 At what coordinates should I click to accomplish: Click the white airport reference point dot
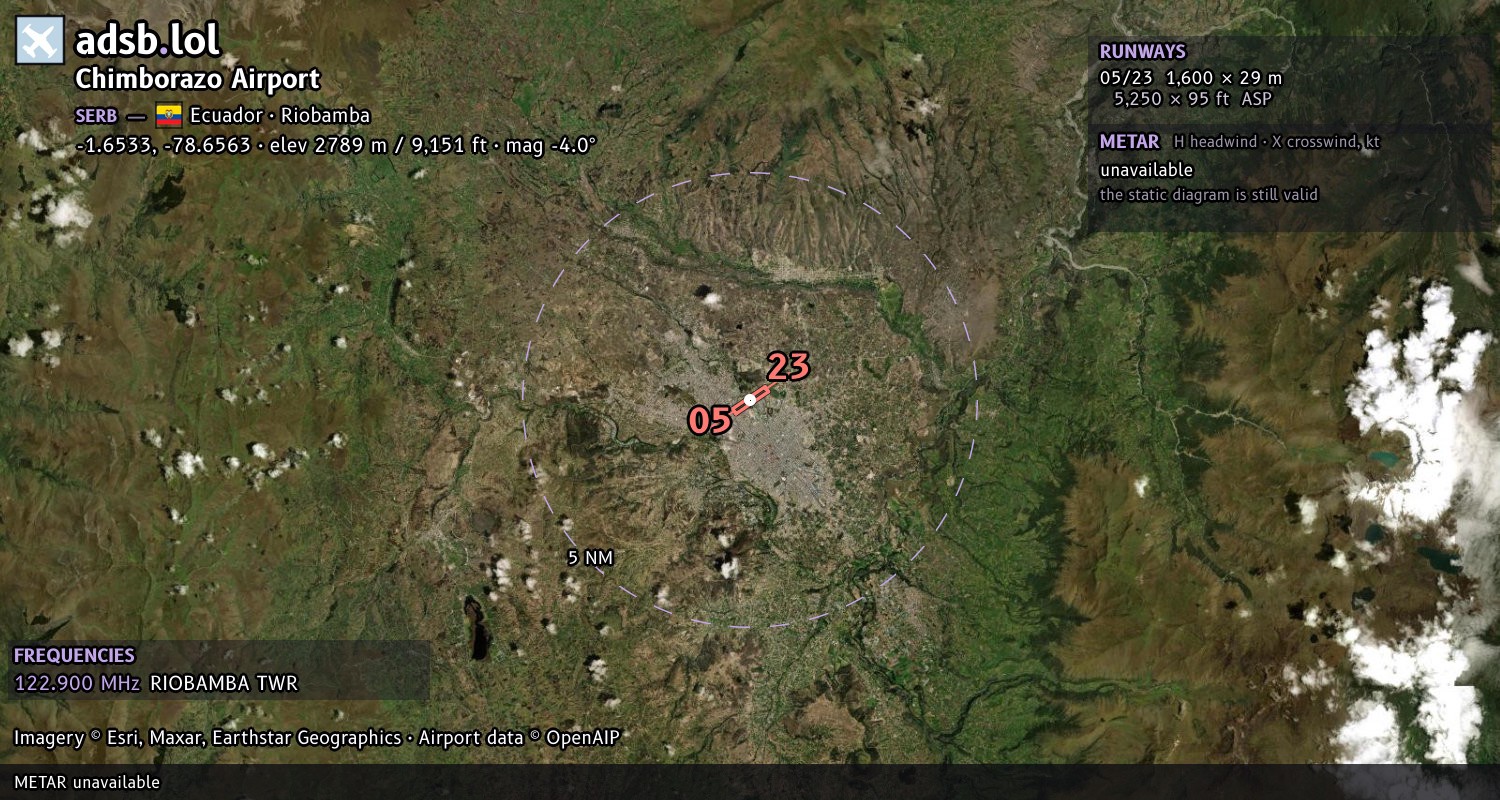(x=749, y=401)
